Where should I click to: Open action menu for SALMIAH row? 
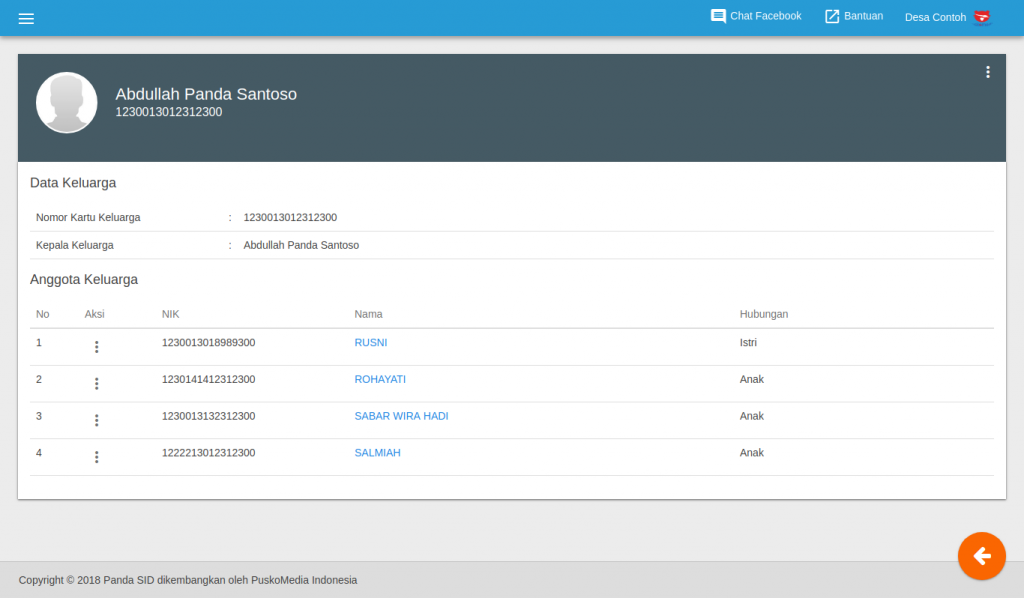click(x=97, y=457)
